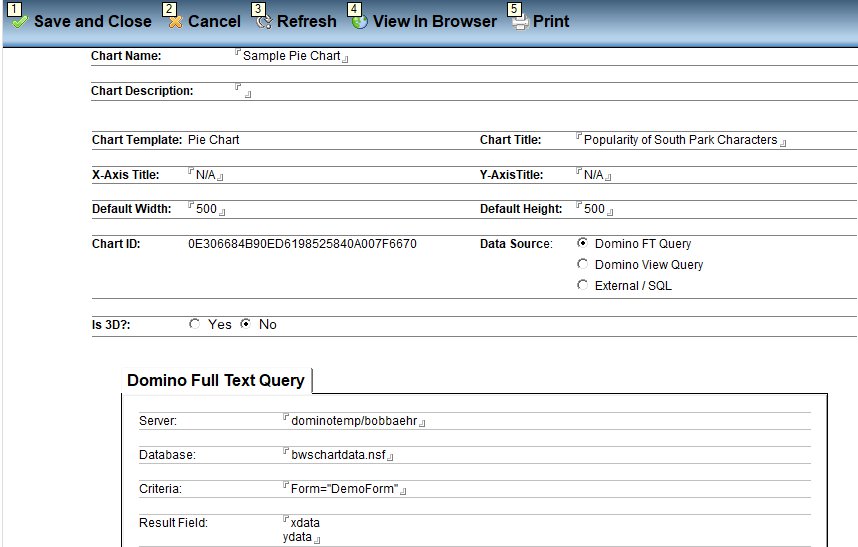Edit the Chart Name field
The width and height of the screenshot is (858, 547).
(x=291, y=56)
